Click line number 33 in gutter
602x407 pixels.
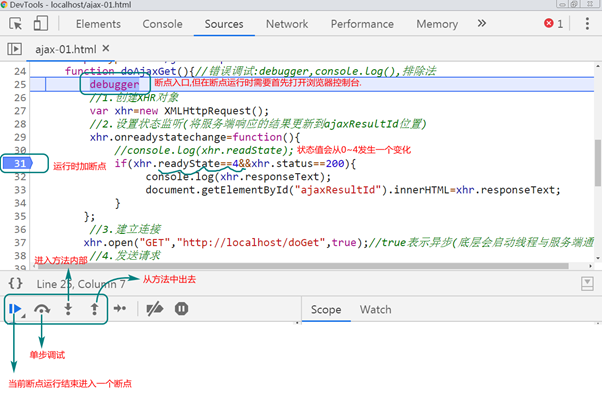pos(20,190)
